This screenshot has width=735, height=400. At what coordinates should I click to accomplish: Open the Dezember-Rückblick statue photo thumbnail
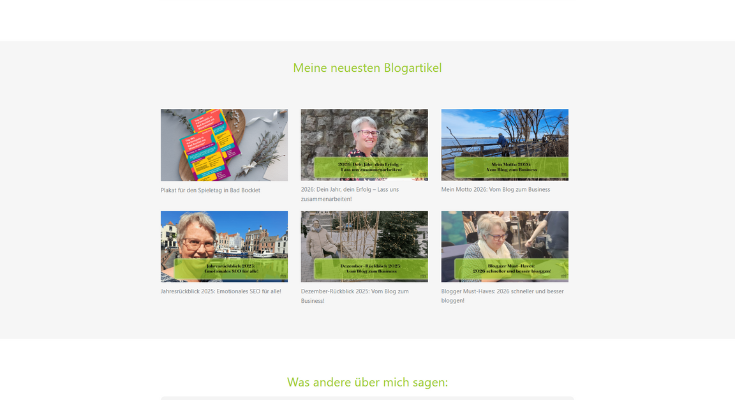pos(364,236)
